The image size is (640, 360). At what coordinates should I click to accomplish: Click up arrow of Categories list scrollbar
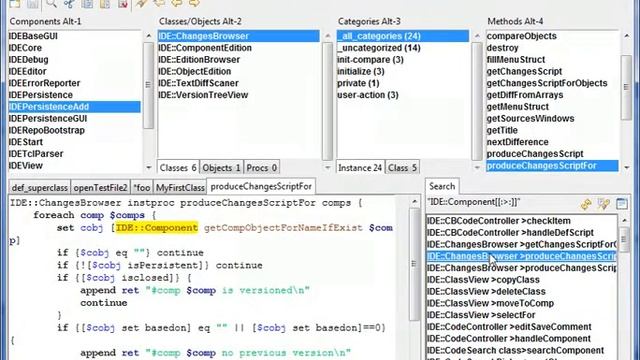pos(477,36)
